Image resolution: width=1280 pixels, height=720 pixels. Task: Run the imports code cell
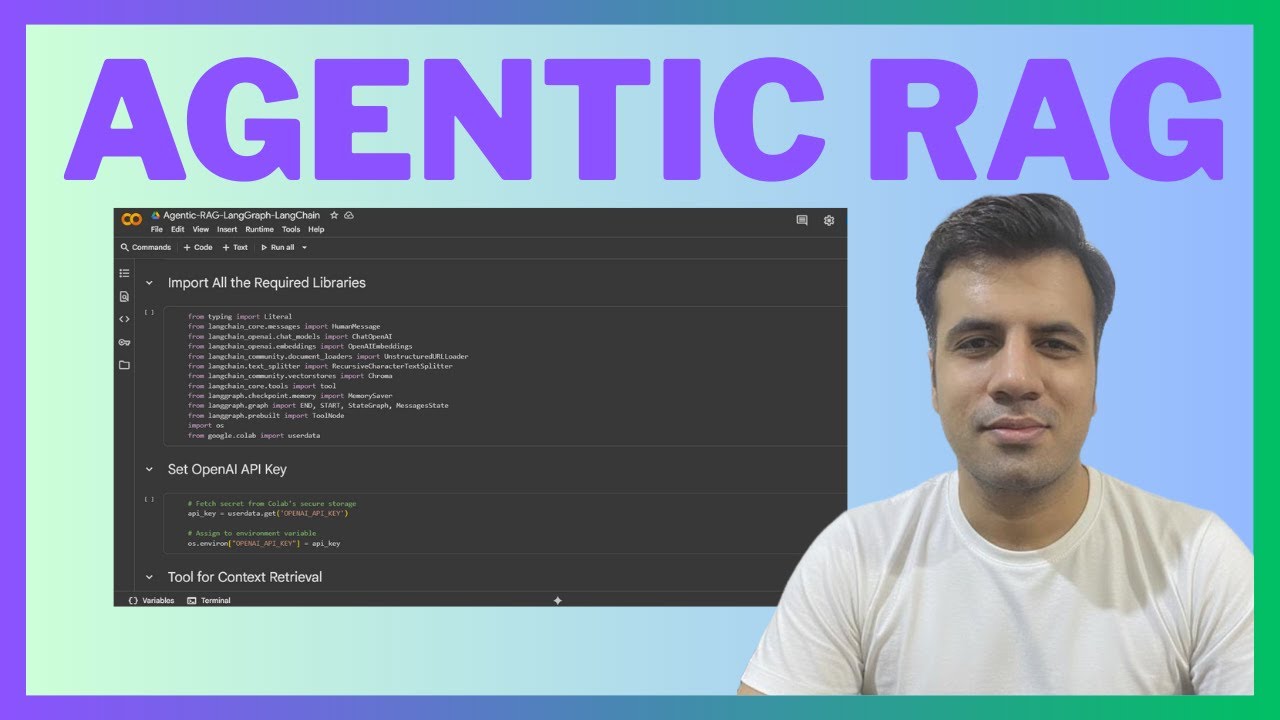pyautogui.click(x=149, y=313)
